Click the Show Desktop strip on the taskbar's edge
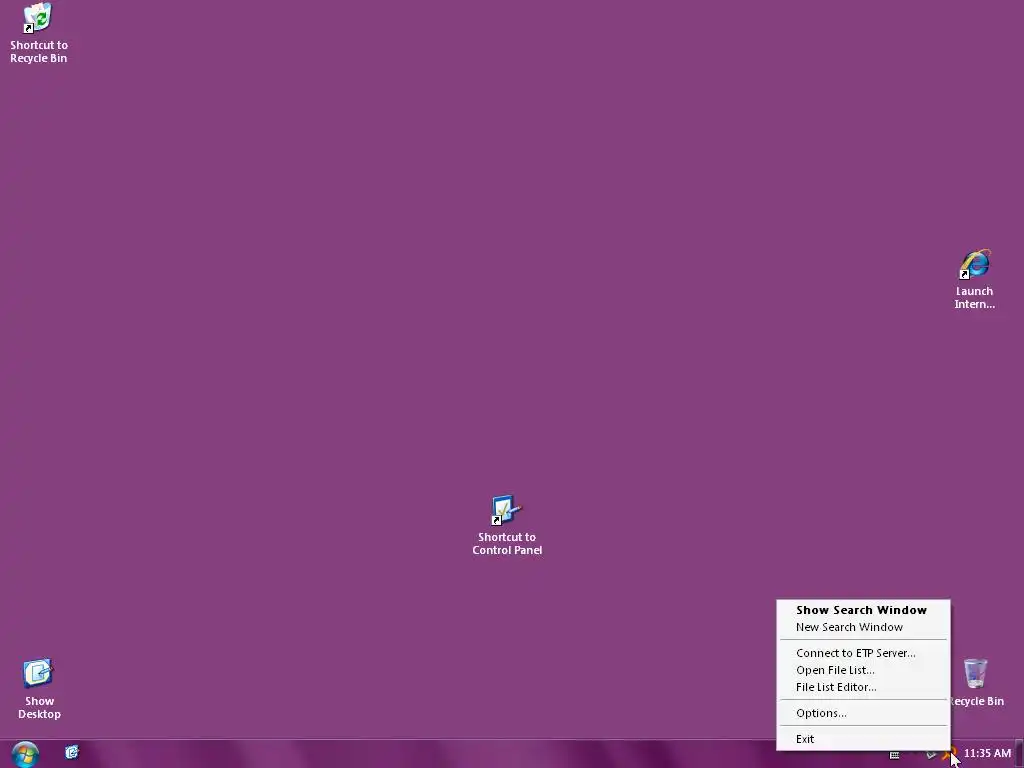 click(1019, 754)
